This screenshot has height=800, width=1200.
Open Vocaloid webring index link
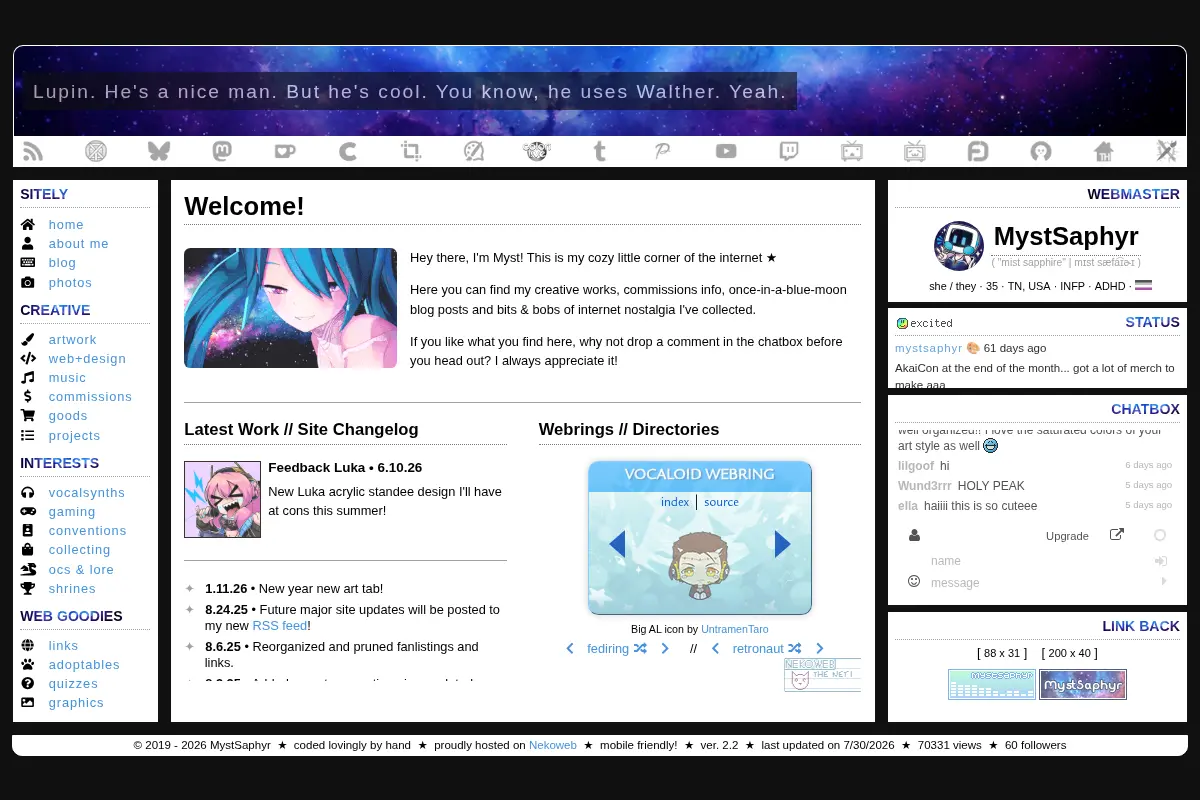click(675, 502)
